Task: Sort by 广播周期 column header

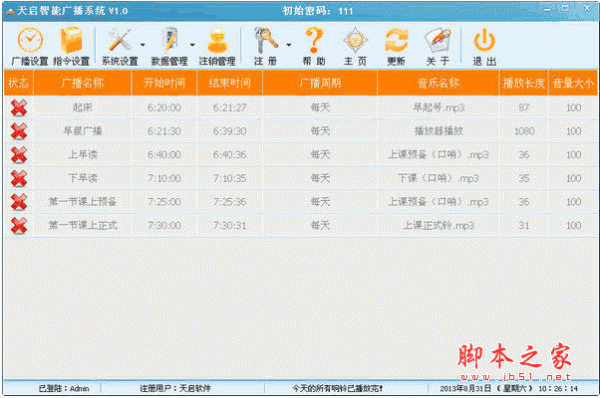Action: [x=320, y=83]
